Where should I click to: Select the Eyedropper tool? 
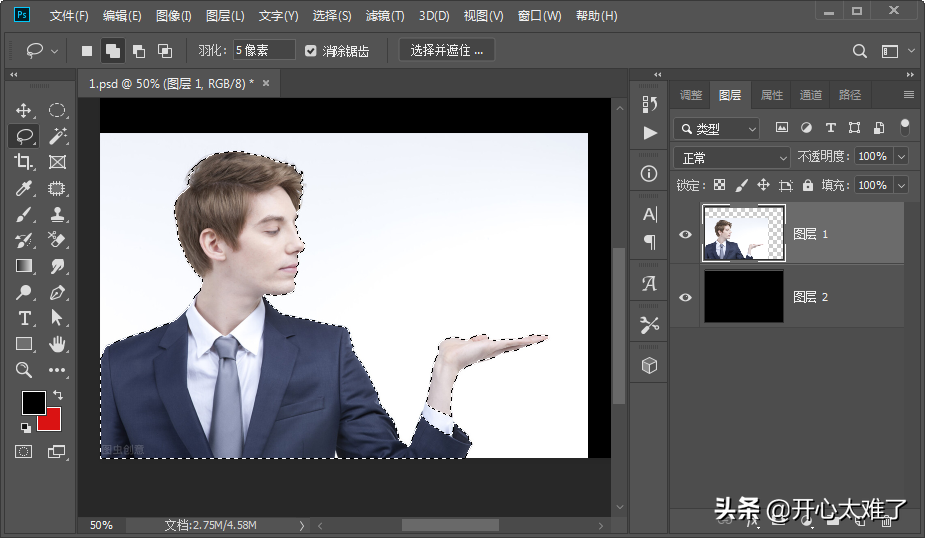[x=24, y=188]
